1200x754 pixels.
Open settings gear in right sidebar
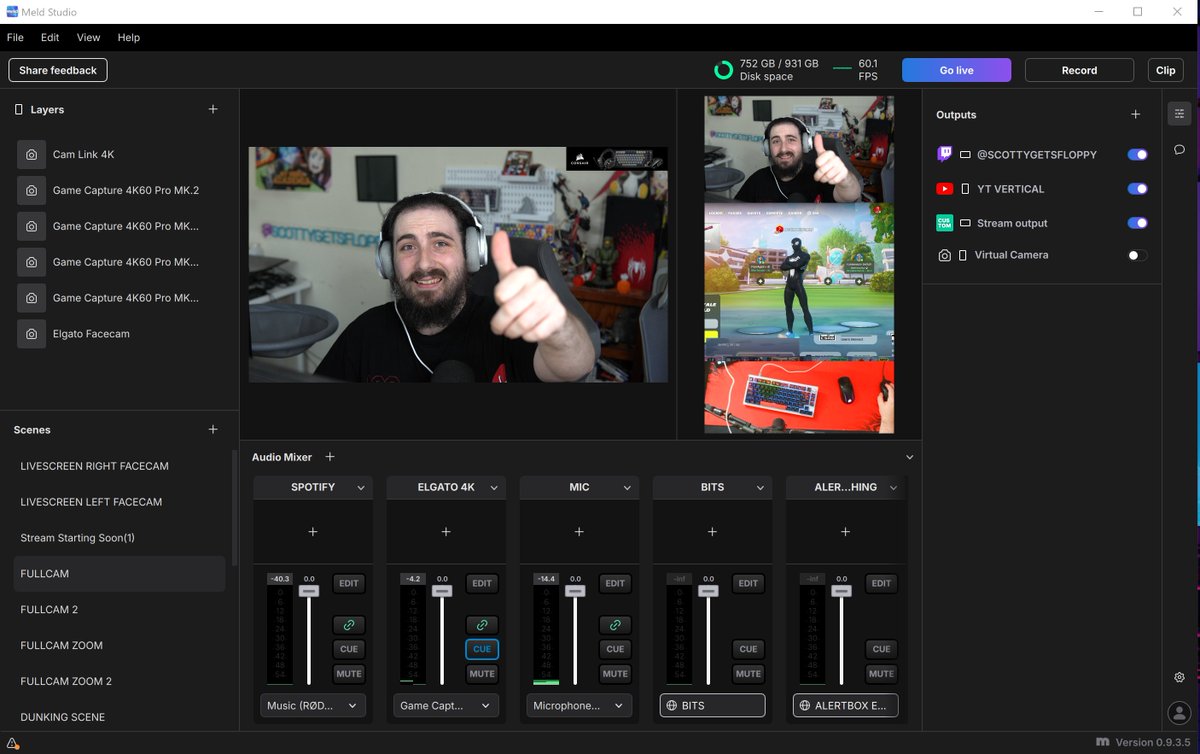click(1179, 677)
